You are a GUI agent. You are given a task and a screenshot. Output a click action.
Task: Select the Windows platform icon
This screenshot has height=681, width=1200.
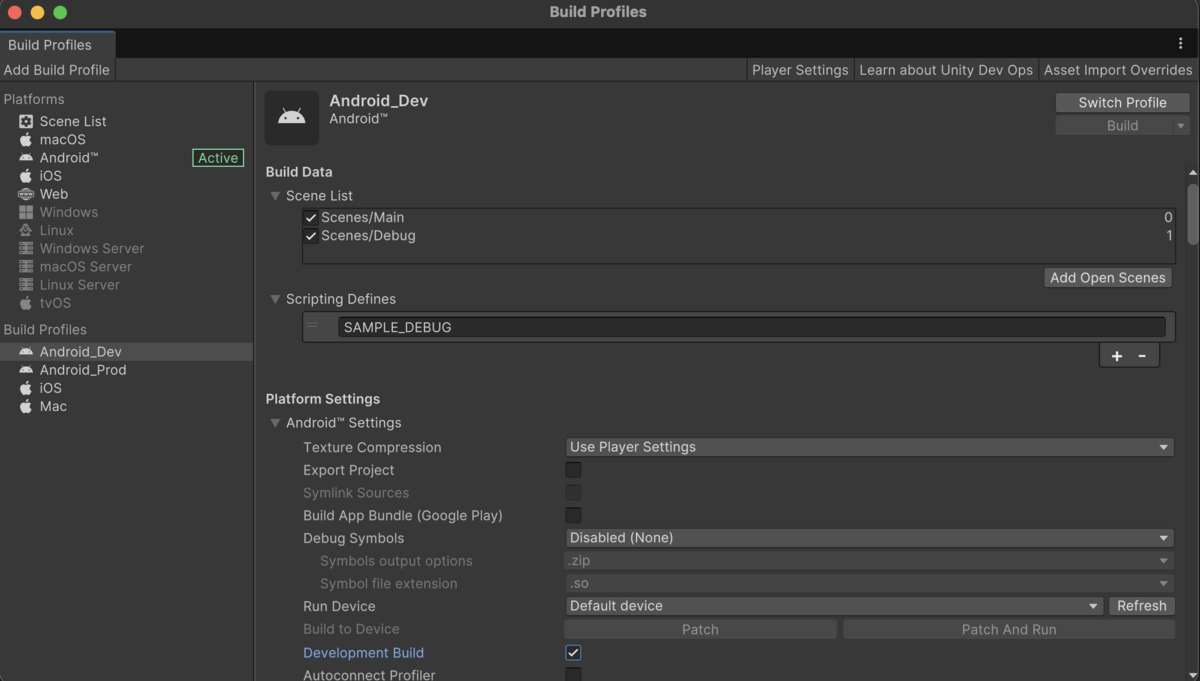point(26,212)
